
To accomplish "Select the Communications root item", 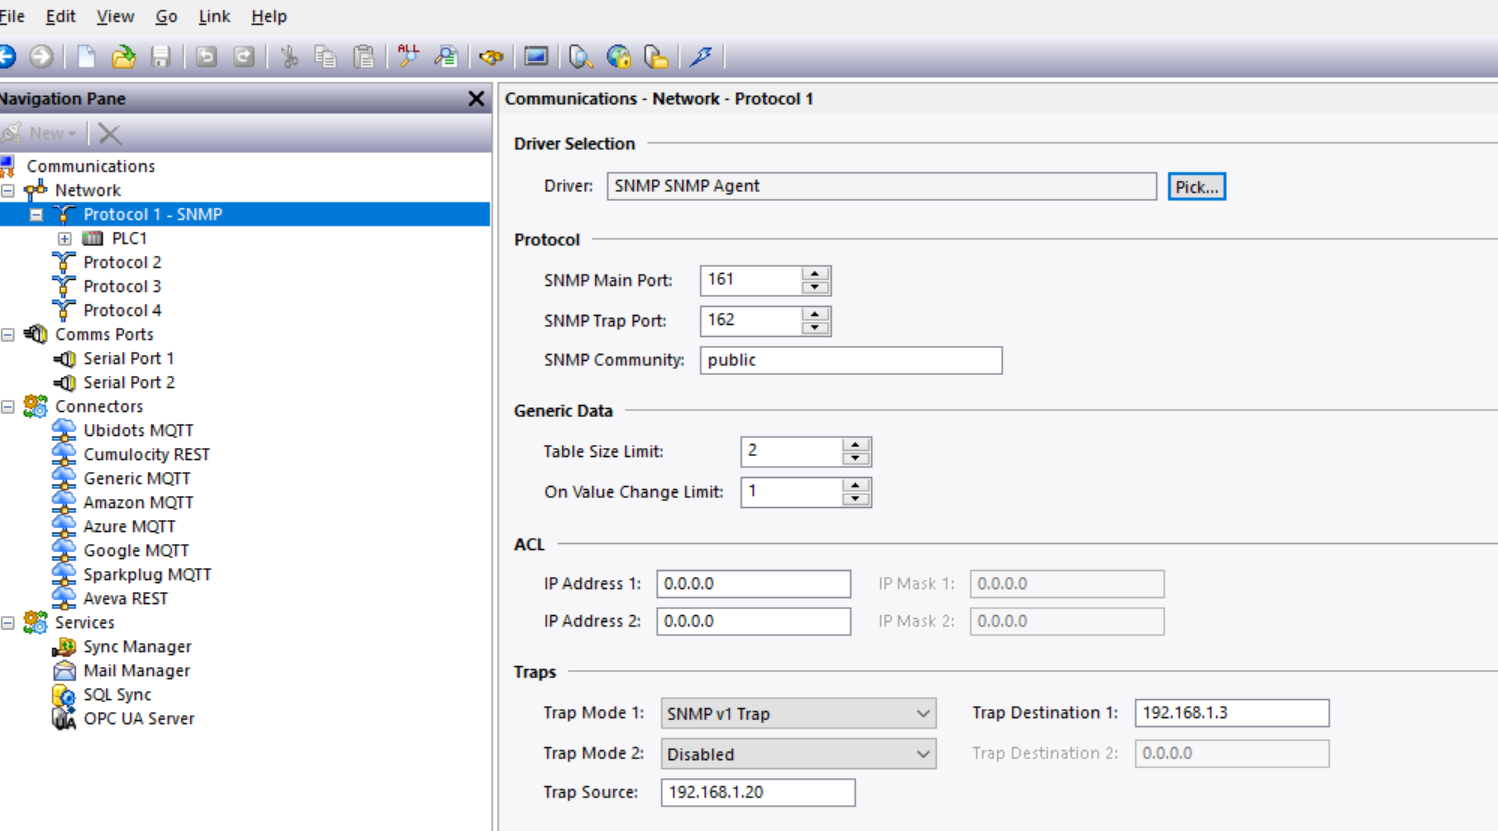I will [90, 166].
